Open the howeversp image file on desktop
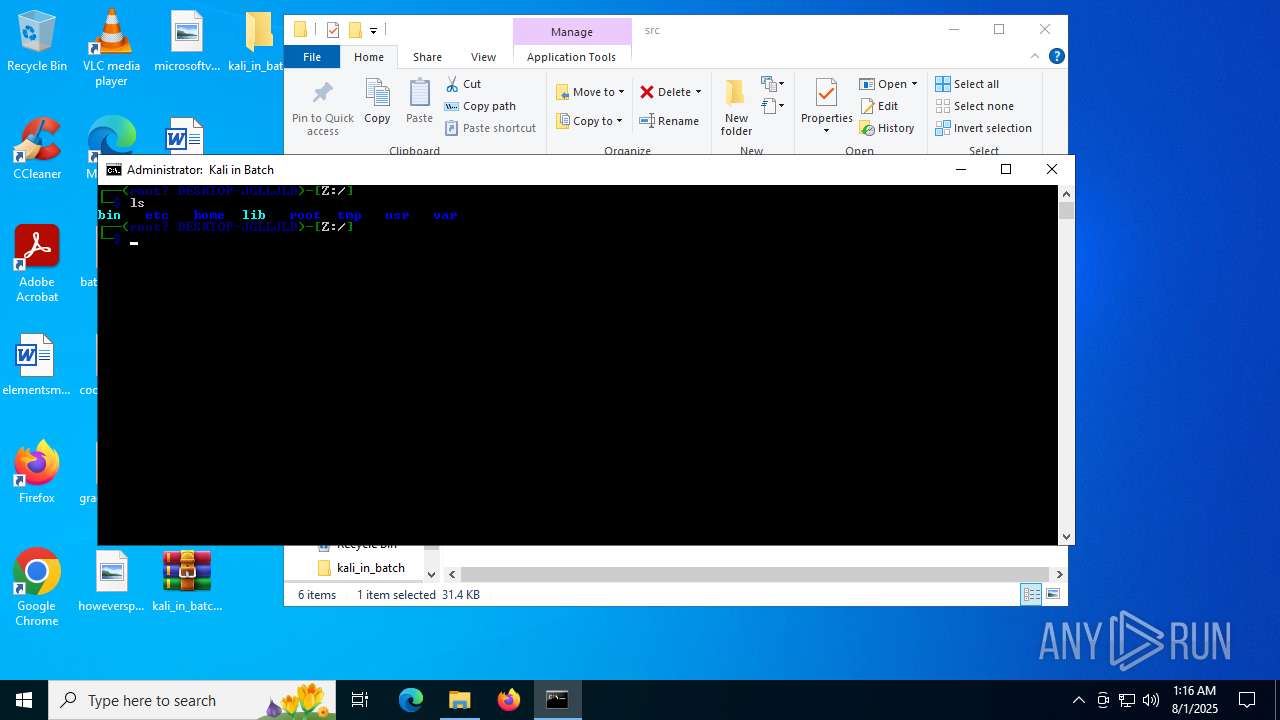 (x=111, y=581)
